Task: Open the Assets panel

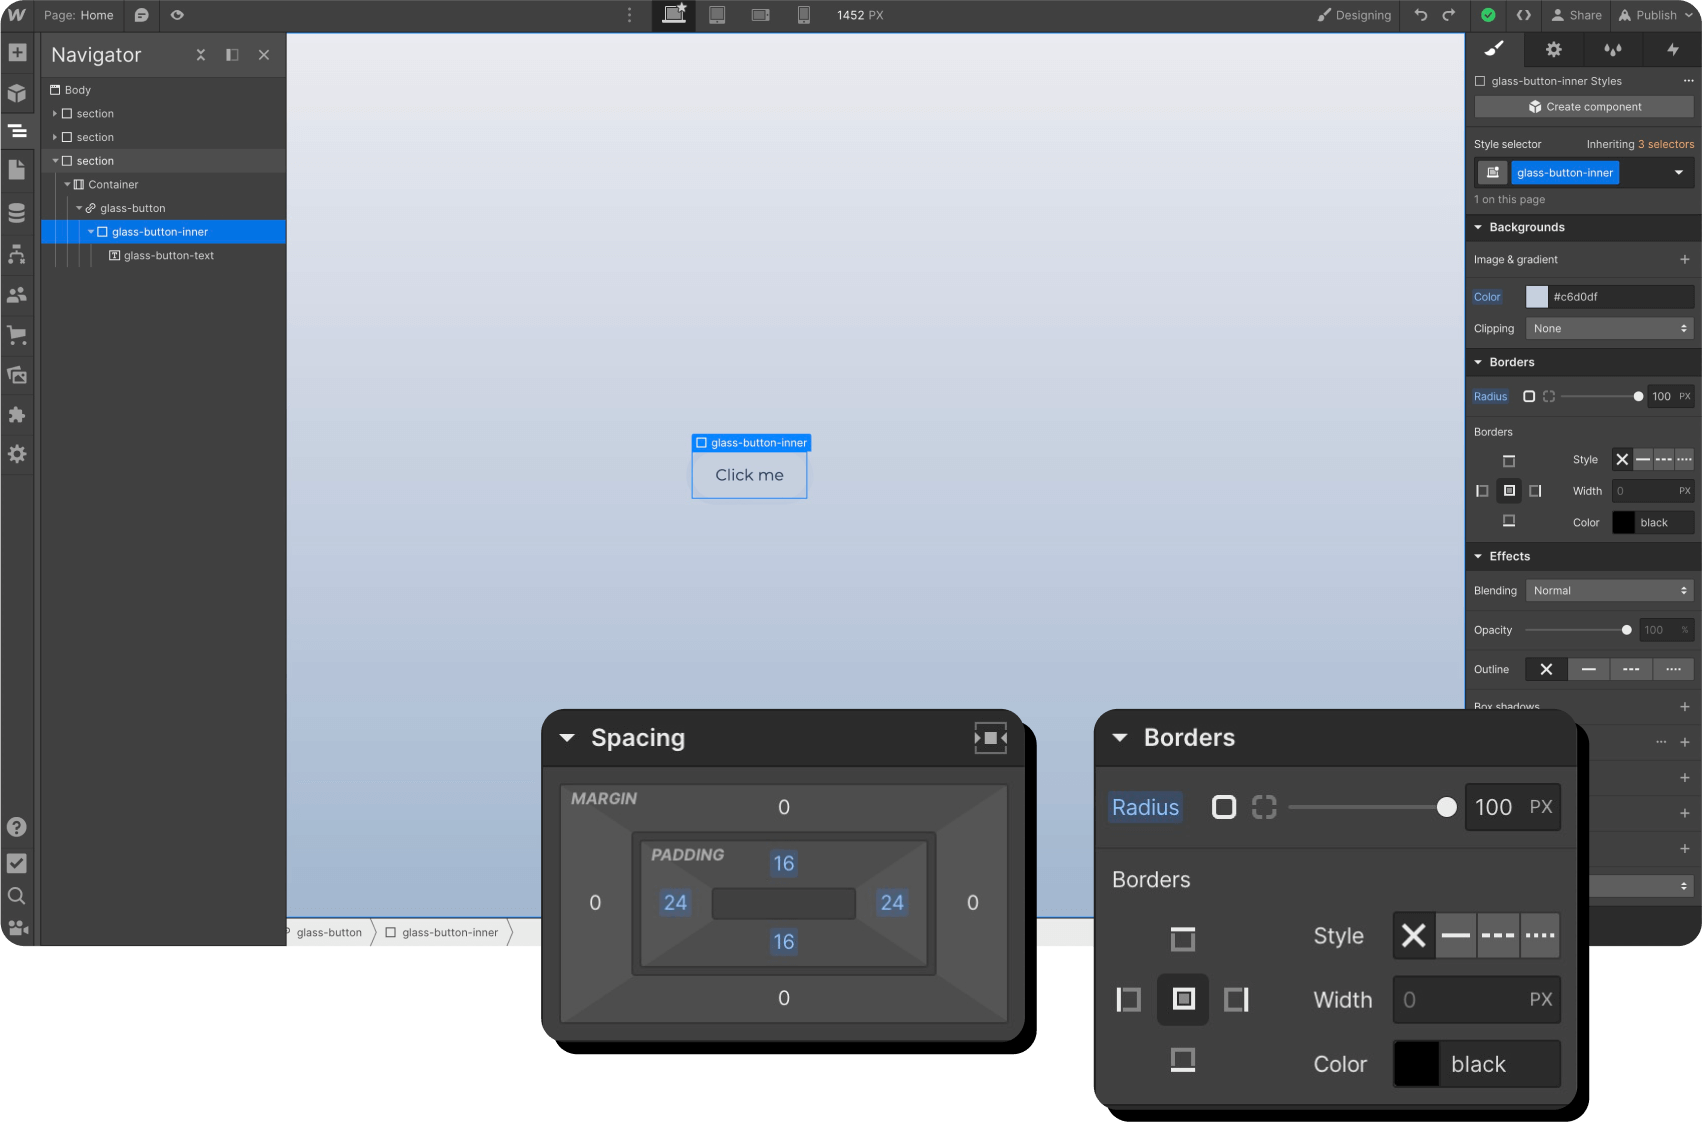Action: pos(17,375)
